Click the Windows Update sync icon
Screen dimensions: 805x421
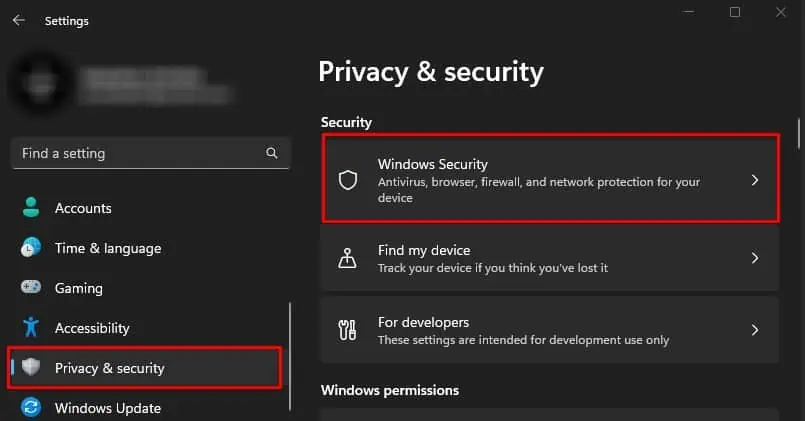point(31,408)
